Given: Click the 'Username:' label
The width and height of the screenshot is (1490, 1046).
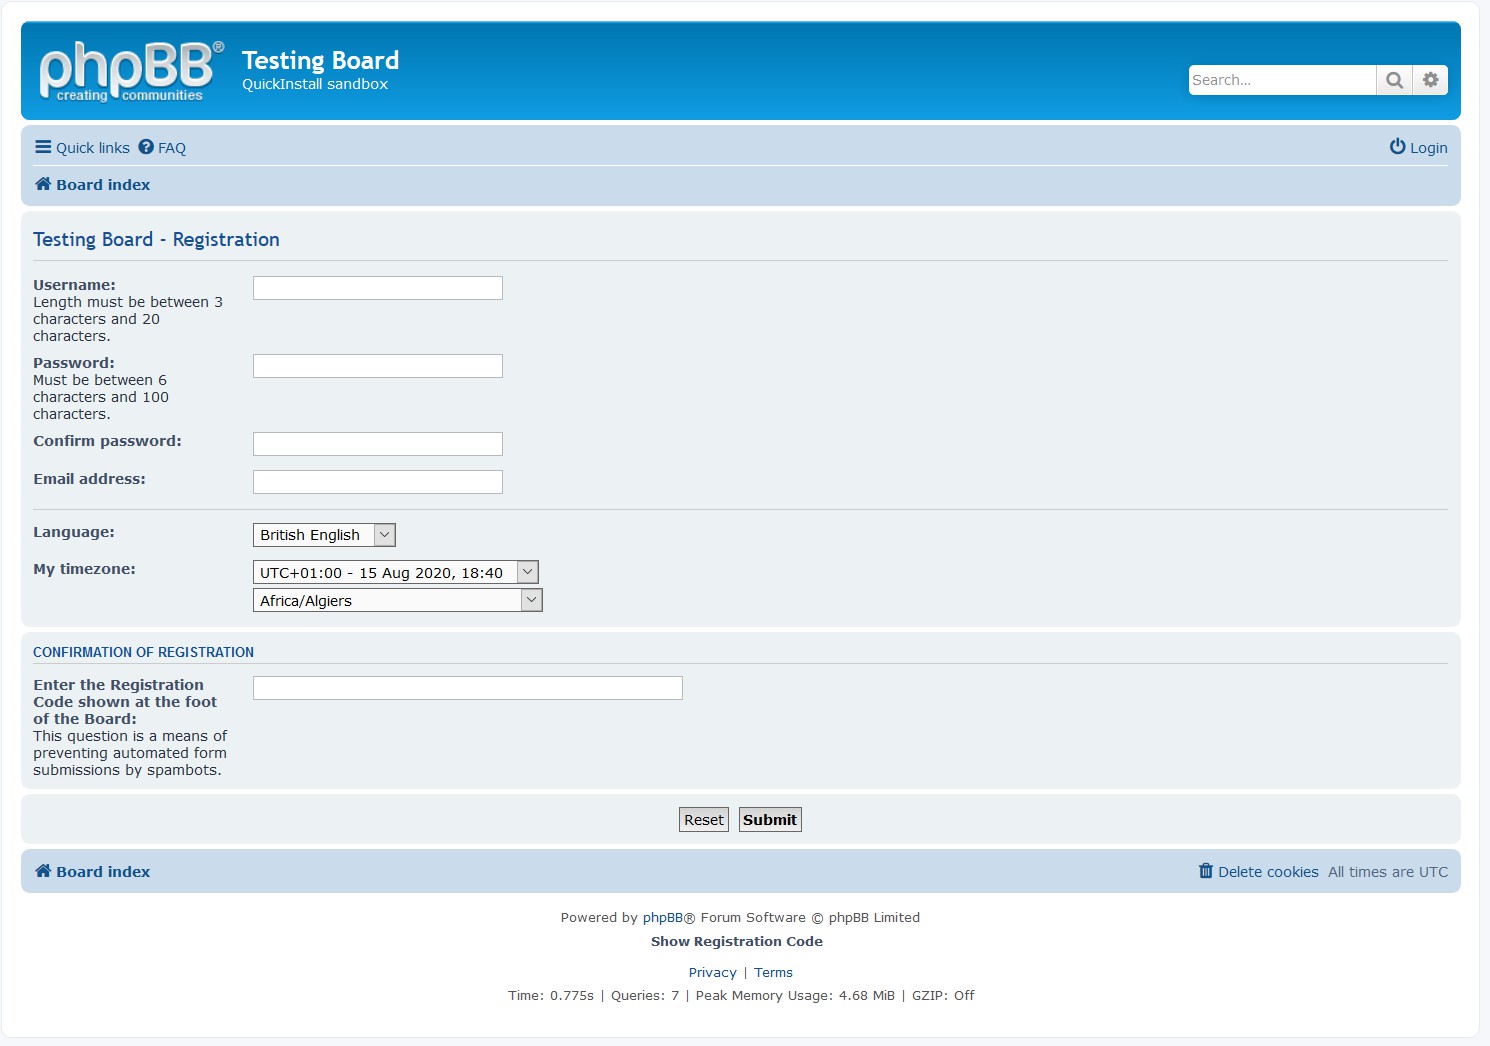Looking at the screenshot, I should click(74, 285).
